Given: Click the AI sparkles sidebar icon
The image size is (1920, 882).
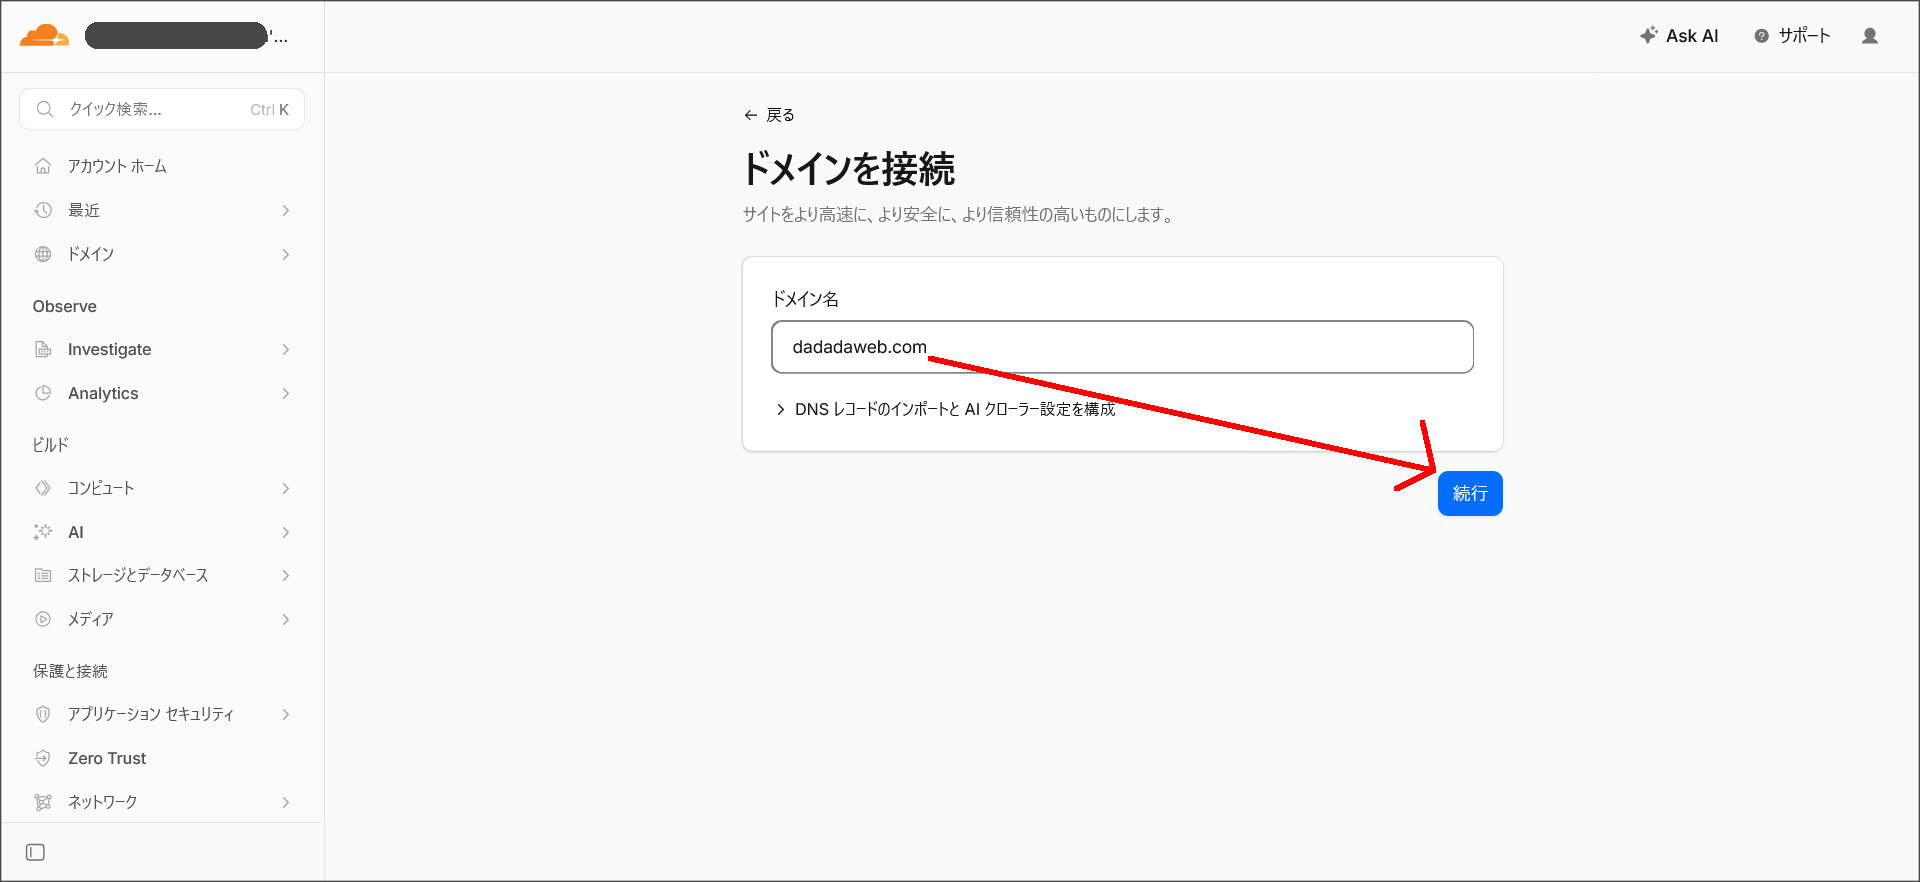Looking at the screenshot, I should click(x=43, y=532).
